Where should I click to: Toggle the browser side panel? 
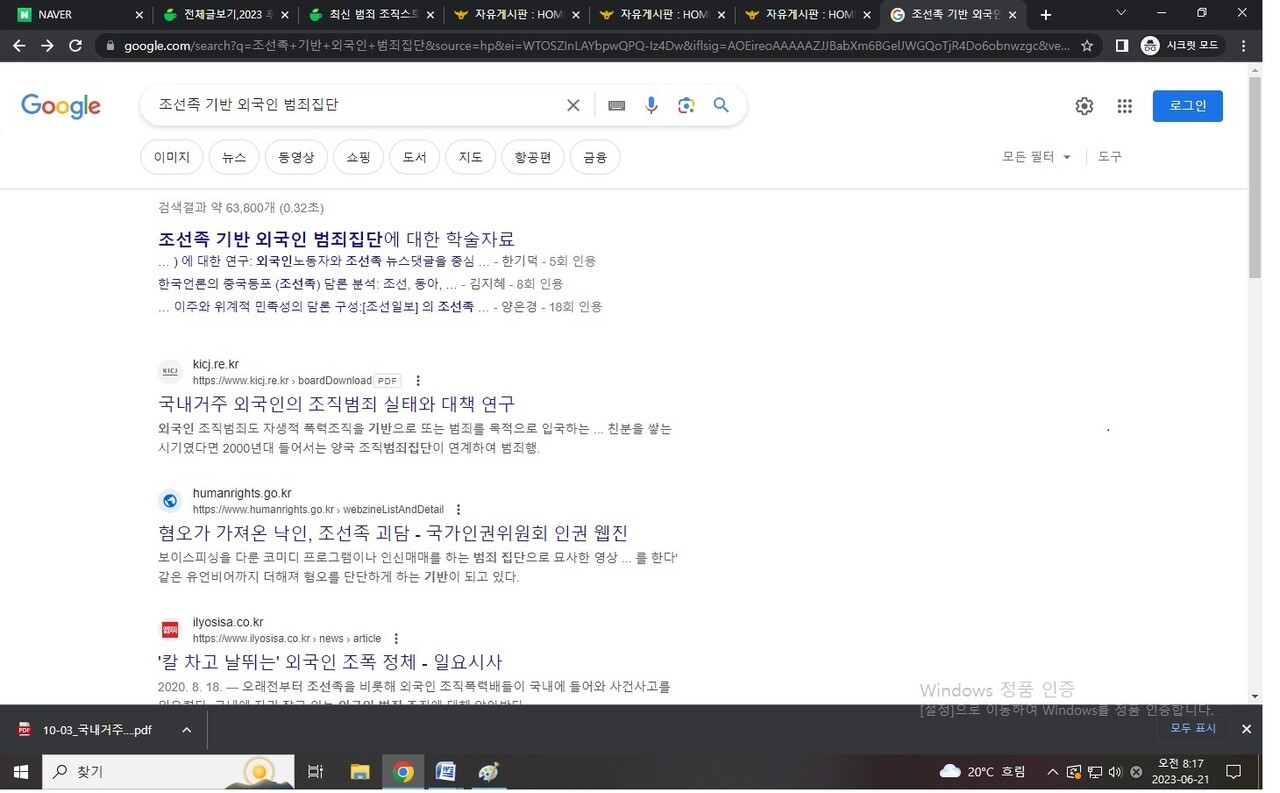click(1122, 46)
